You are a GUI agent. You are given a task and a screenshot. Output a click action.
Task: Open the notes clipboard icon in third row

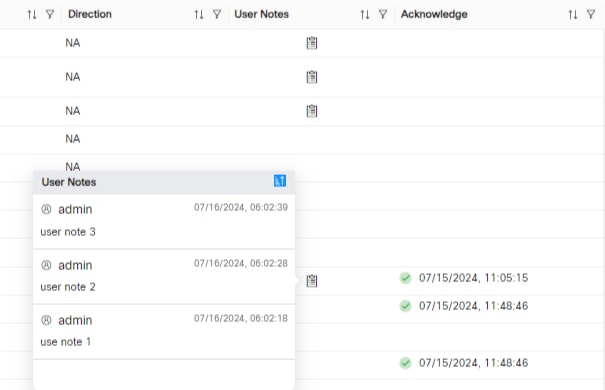[312, 111]
